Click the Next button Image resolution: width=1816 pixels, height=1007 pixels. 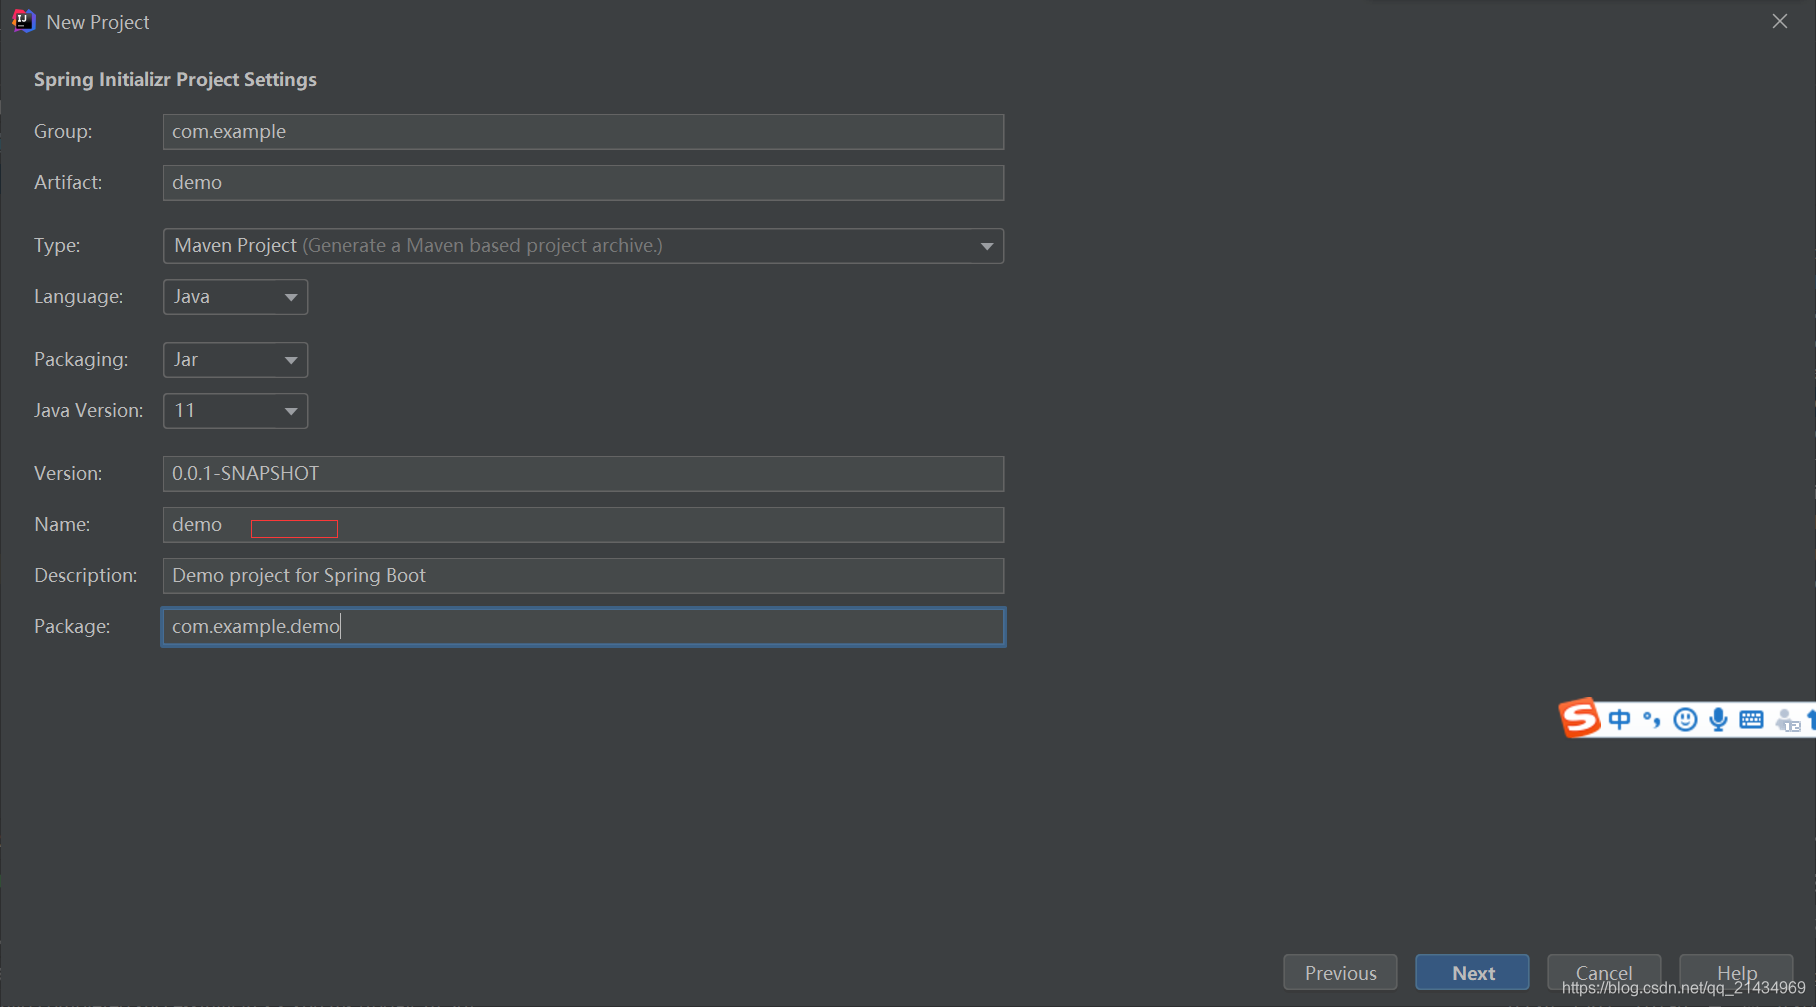[1472, 973]
